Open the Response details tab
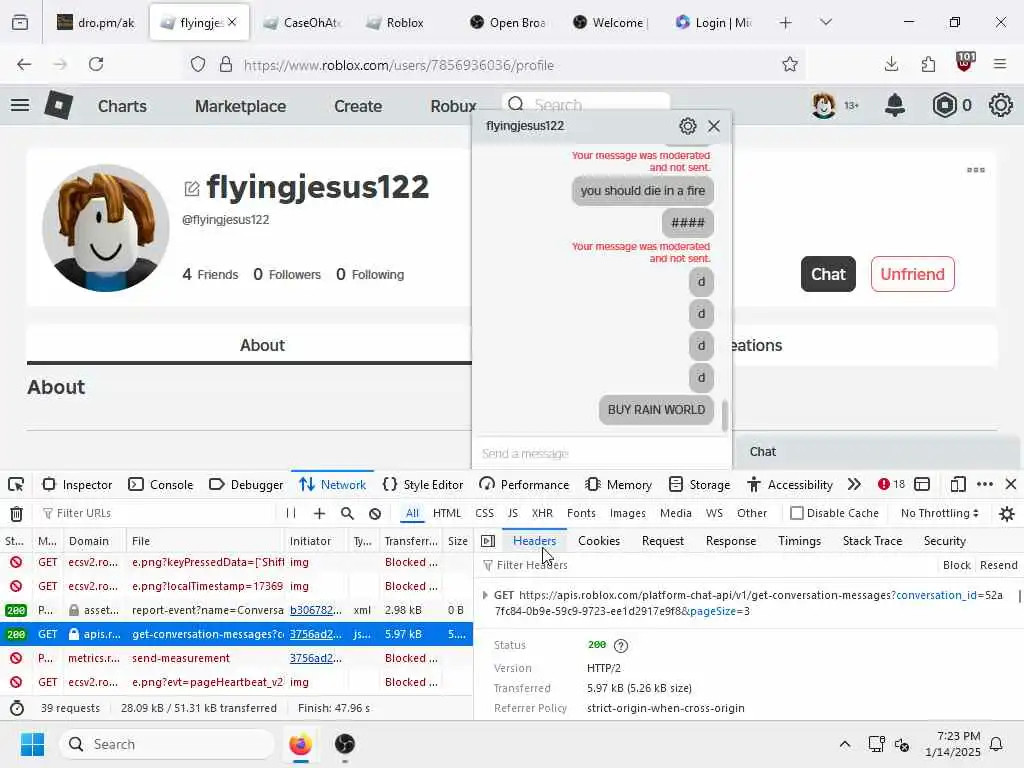This screenshot has width=1024, height=768. click(x=731, y=541)
